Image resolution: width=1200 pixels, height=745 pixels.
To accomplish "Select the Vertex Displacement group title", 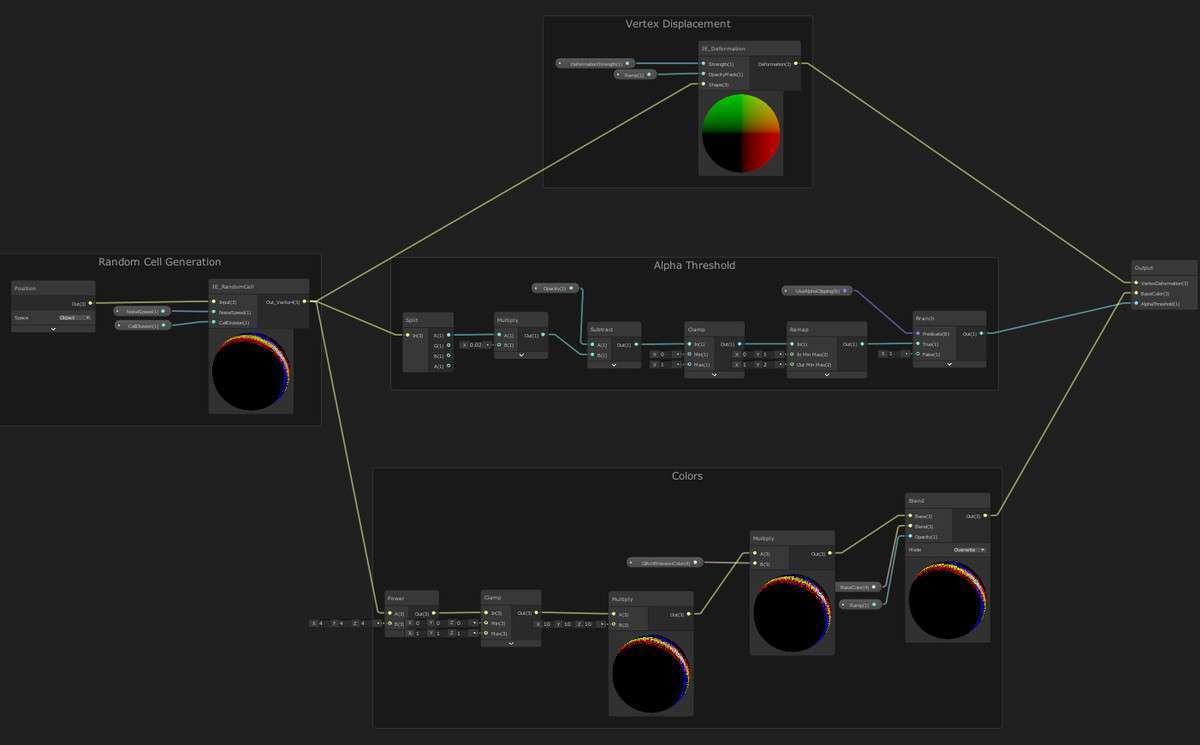I will pyautogui.click(x=678, y=24).
